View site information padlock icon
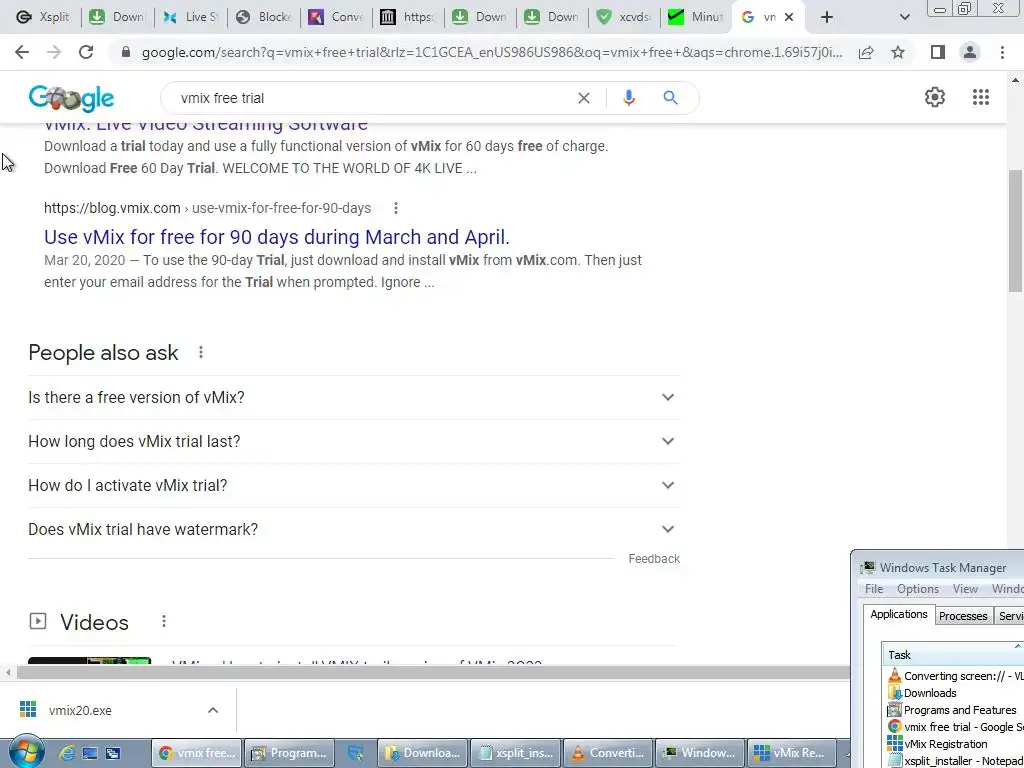The image size is (1024, 768). (126, 52)
